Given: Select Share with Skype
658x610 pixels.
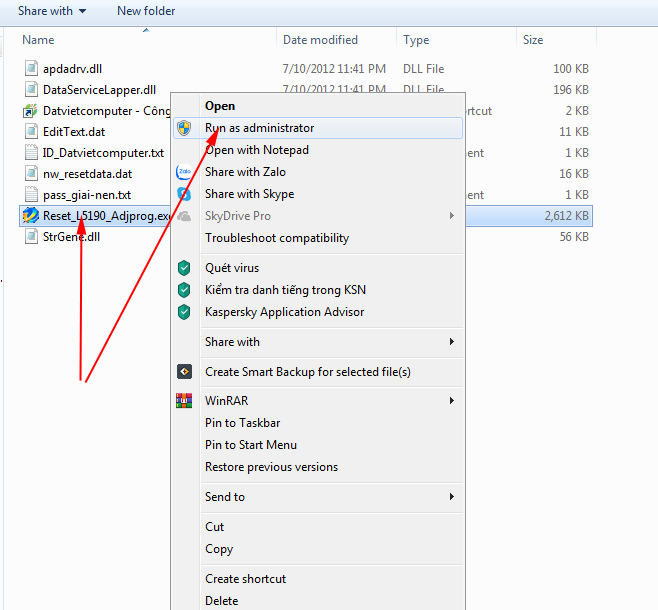Looking at the screenshot, I should (318, 194).
